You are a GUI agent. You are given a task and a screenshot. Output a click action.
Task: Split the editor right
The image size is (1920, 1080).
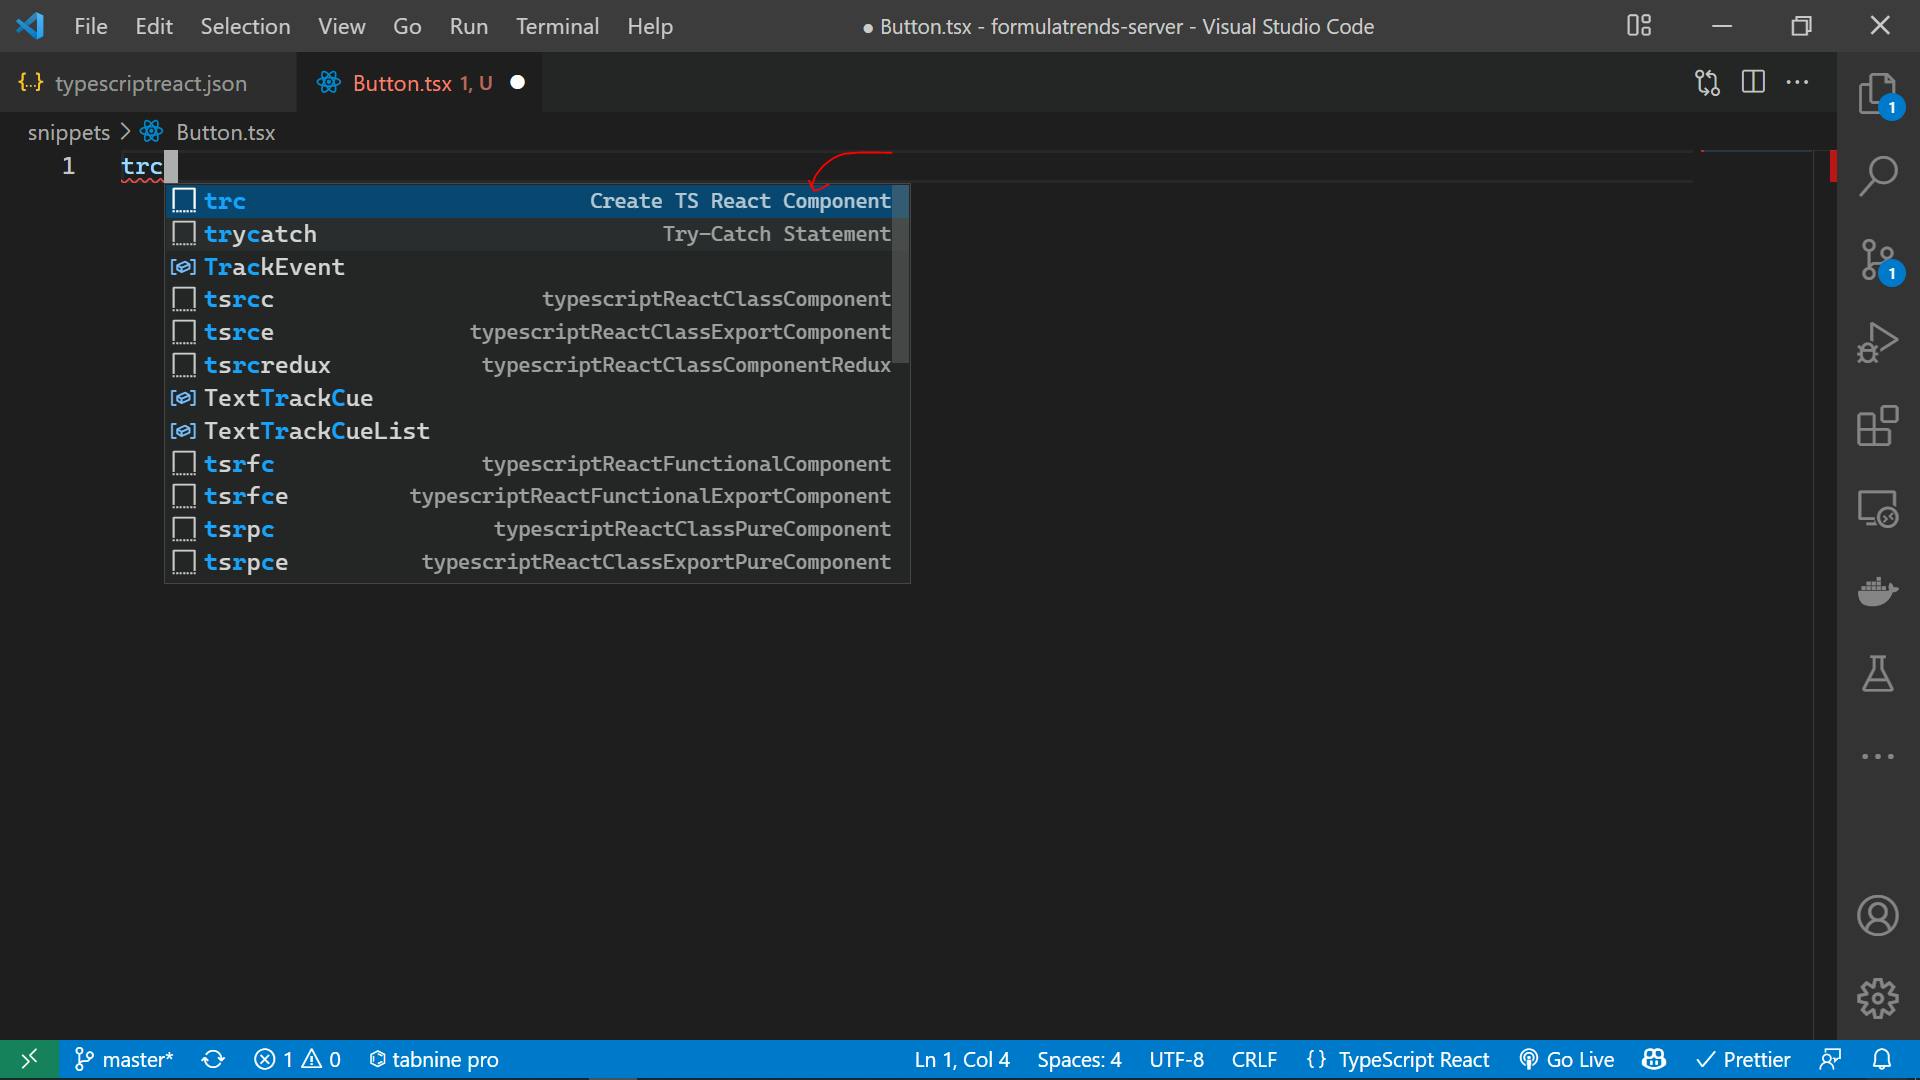1753,82
